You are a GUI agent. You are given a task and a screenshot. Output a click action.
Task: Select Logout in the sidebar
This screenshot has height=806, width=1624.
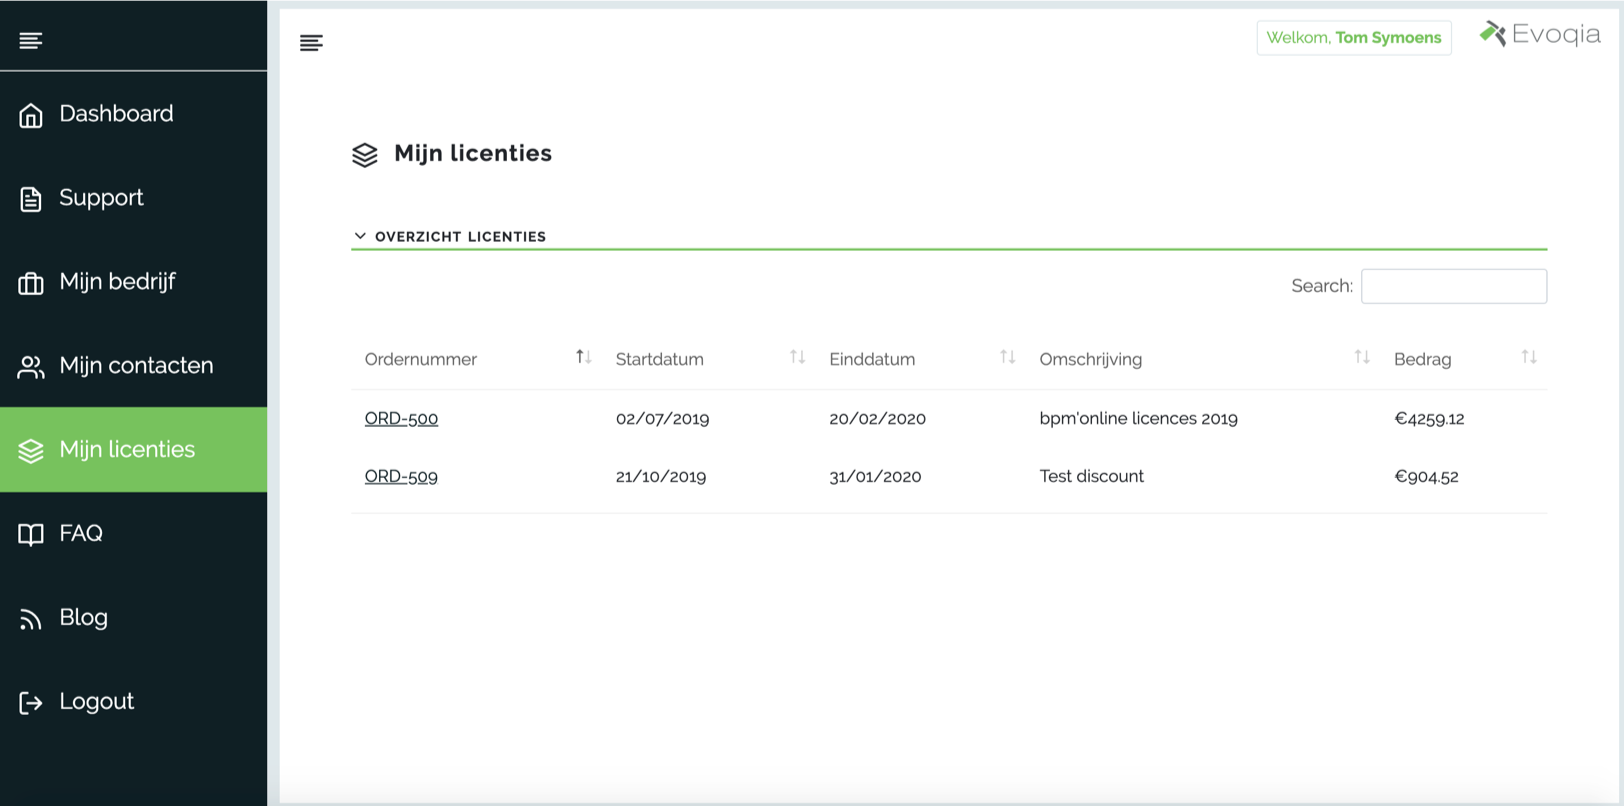tap(133, 701)
